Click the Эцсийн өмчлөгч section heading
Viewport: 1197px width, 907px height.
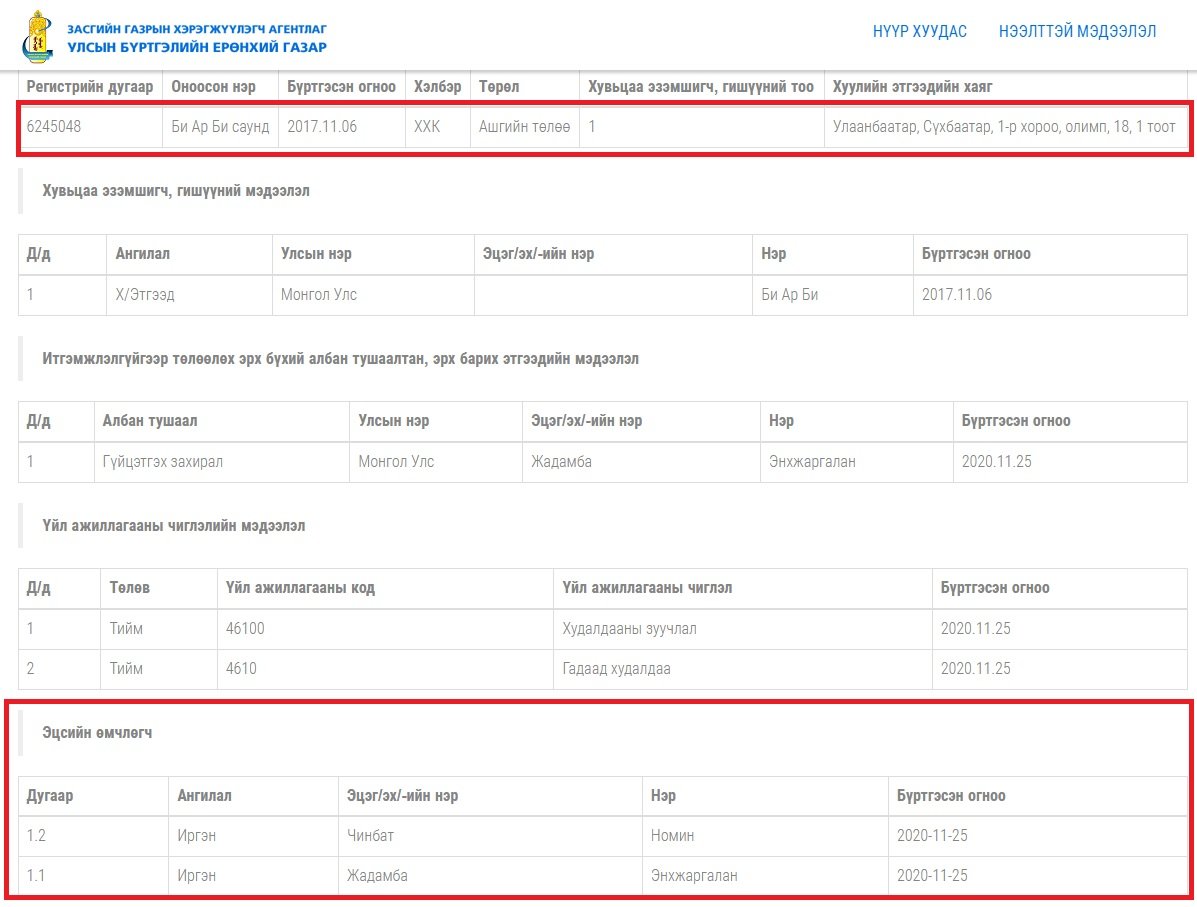point(97,733)
